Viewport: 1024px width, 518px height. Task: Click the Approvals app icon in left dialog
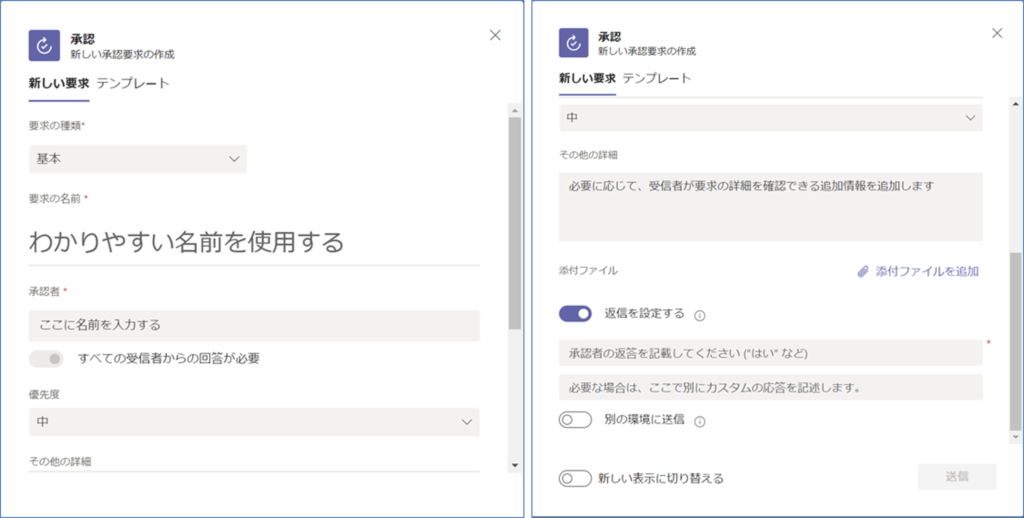(x=44, y=45)
